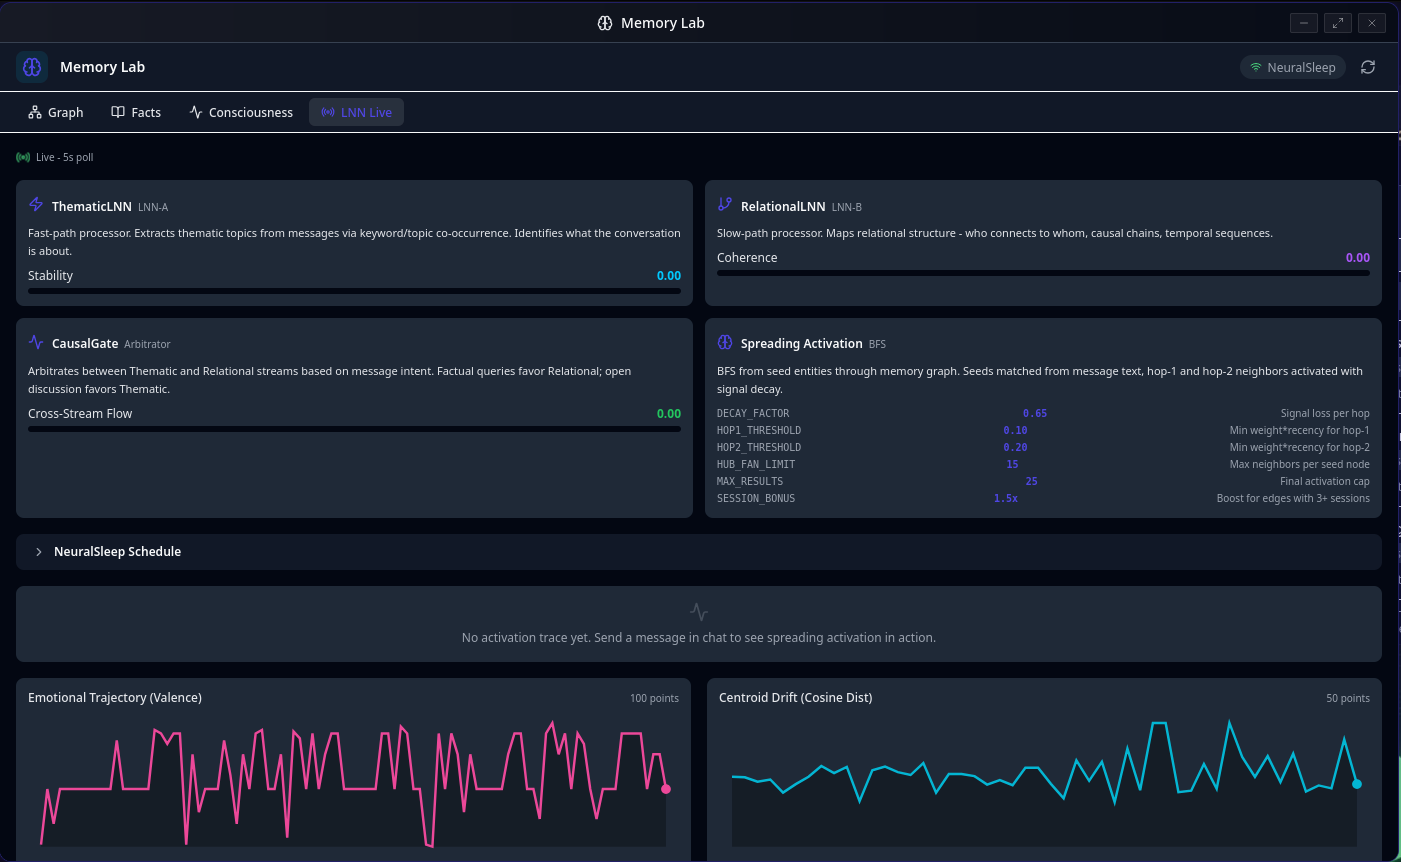Click the refresh icon beside NeuralSleep
The image size is (1401, 862).
[x=1368, y=67]
